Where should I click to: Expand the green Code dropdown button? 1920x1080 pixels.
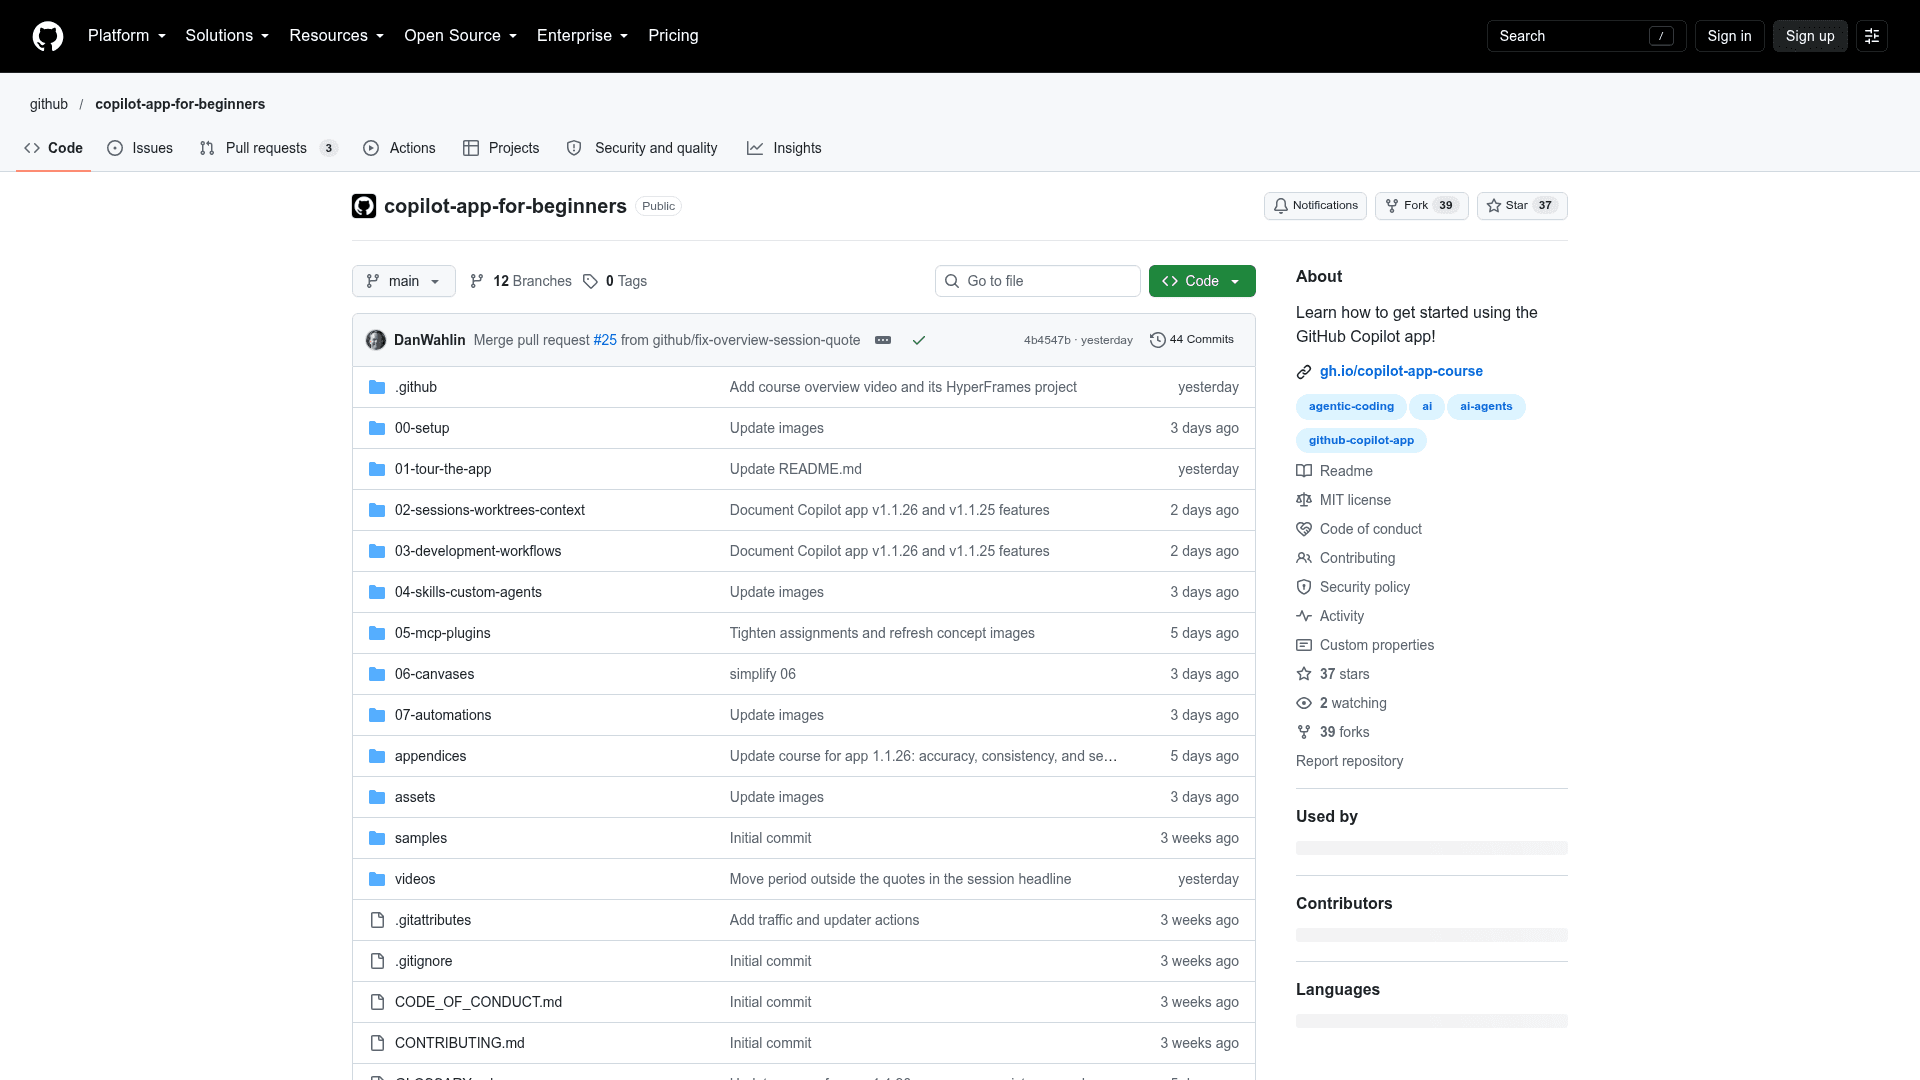(x=1202, y=281)
